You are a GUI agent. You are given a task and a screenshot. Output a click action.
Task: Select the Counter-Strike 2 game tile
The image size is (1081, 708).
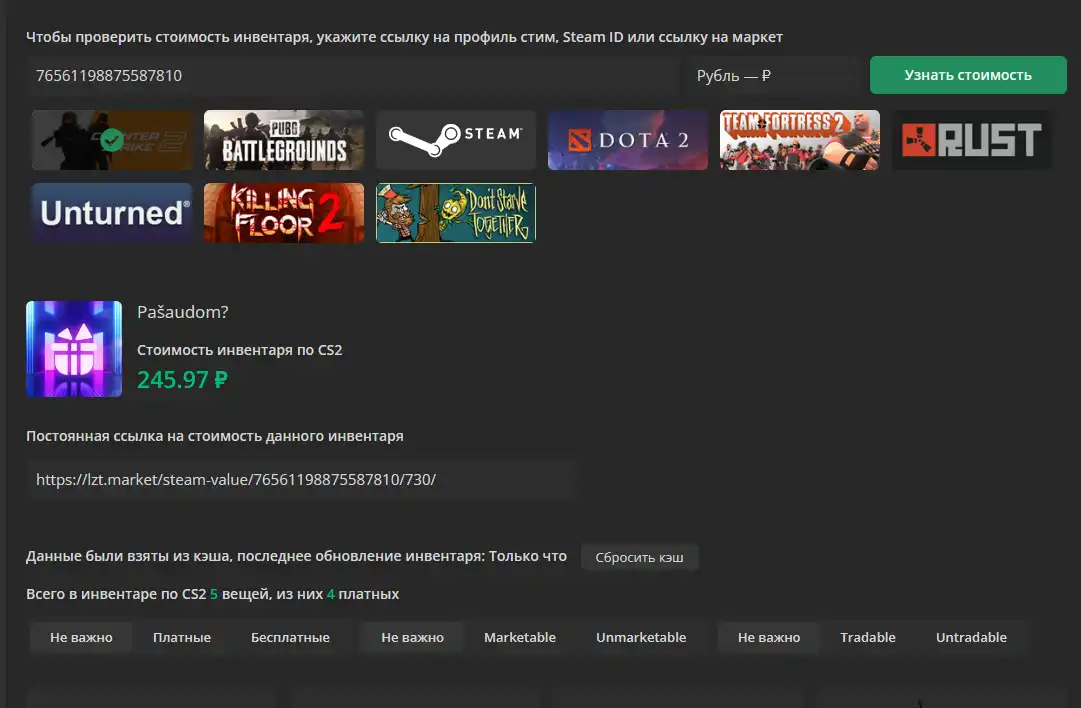click(112, 140)
